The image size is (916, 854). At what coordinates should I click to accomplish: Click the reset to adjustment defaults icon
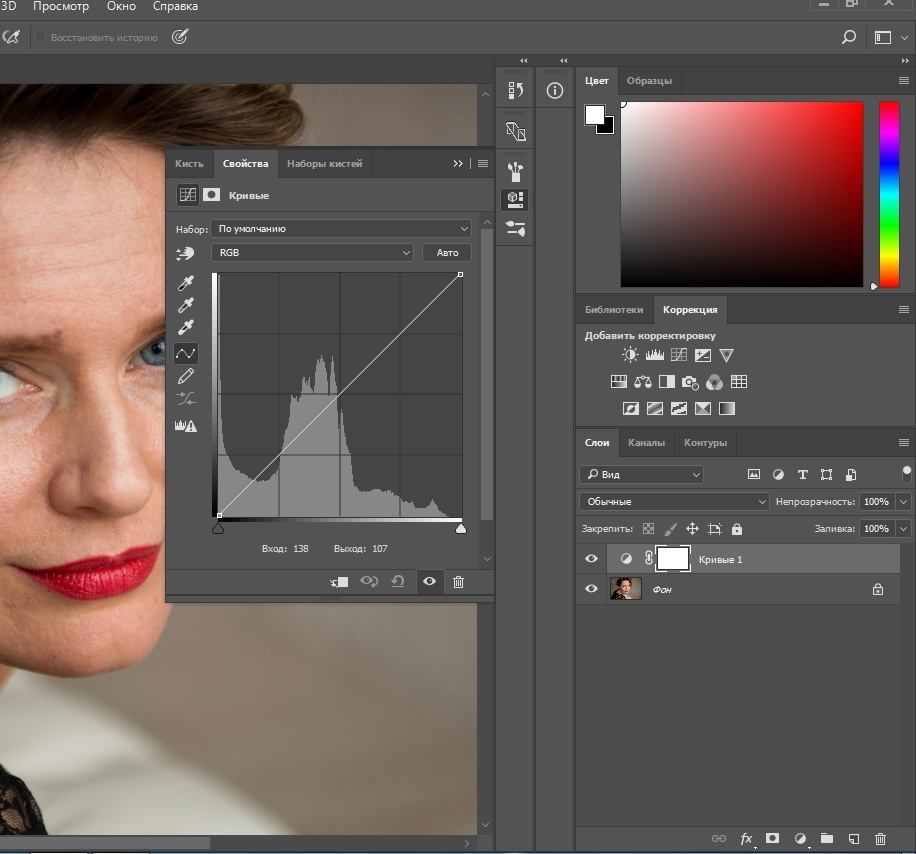point(398,582)
